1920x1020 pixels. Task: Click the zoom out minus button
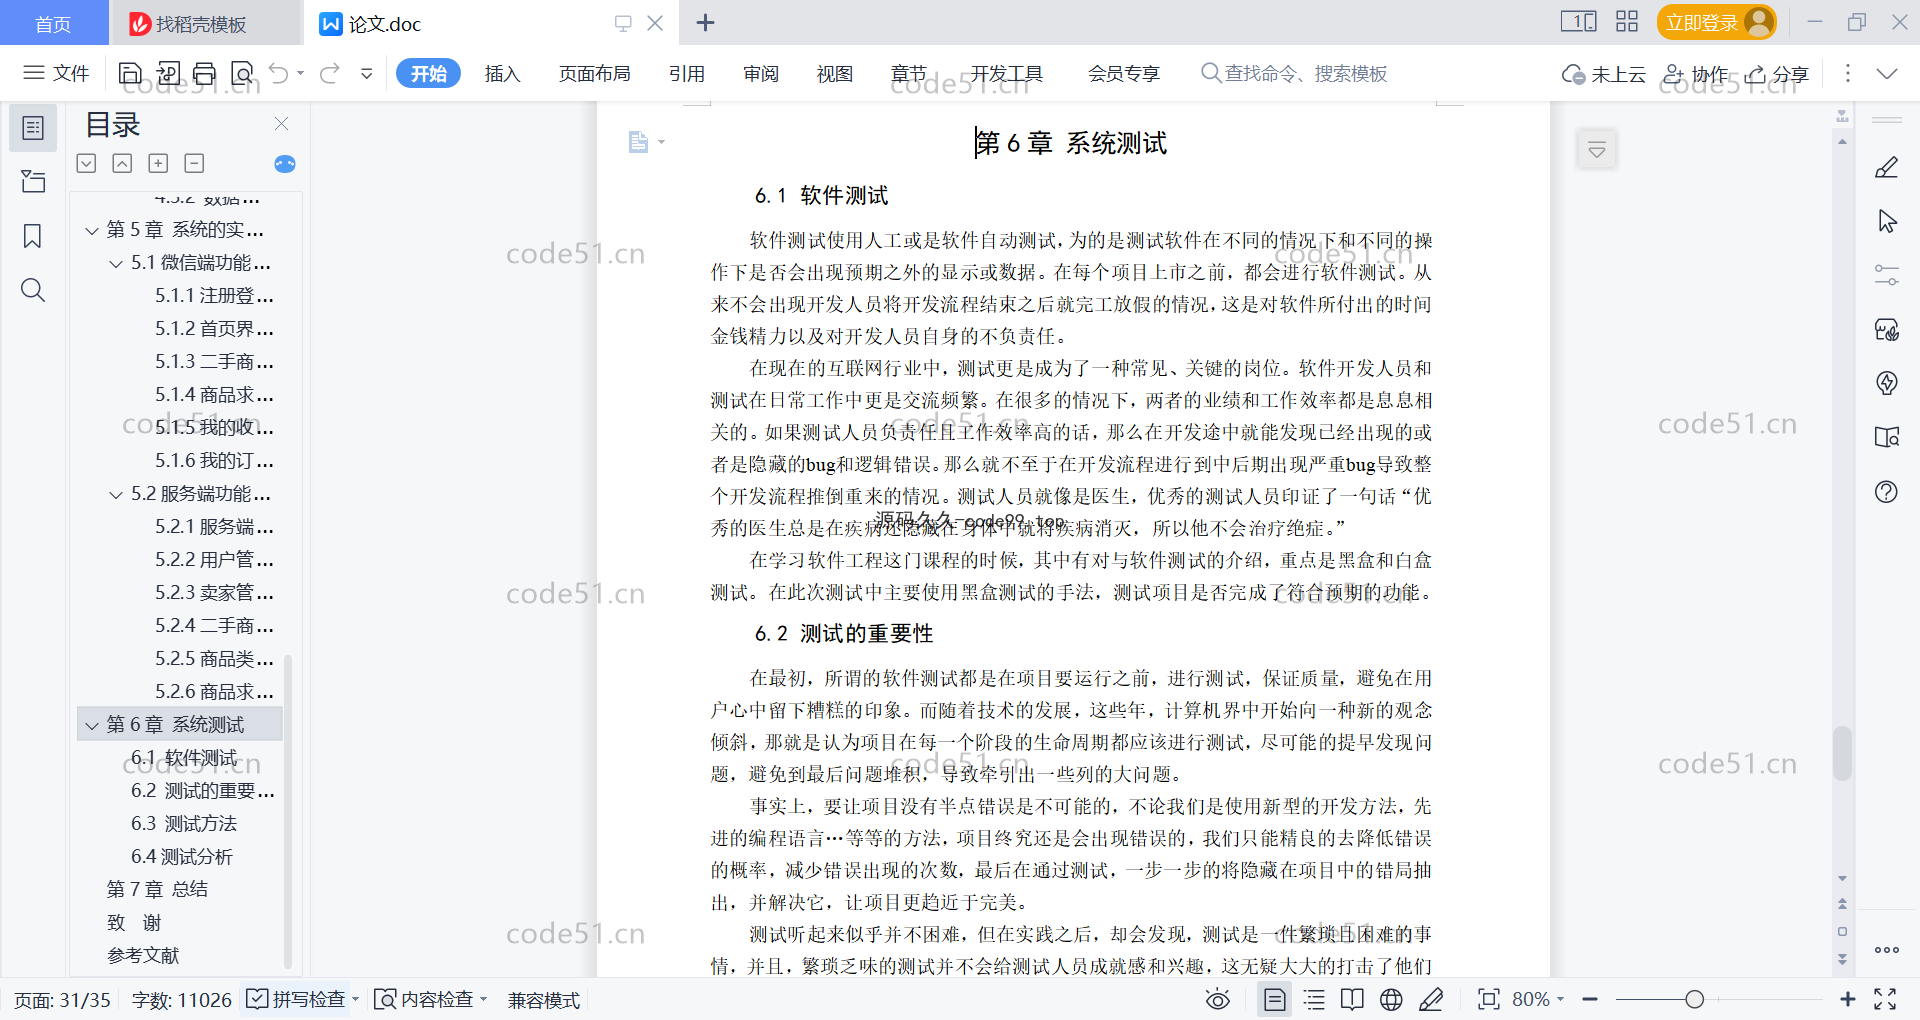click(x=1590, y=999)
